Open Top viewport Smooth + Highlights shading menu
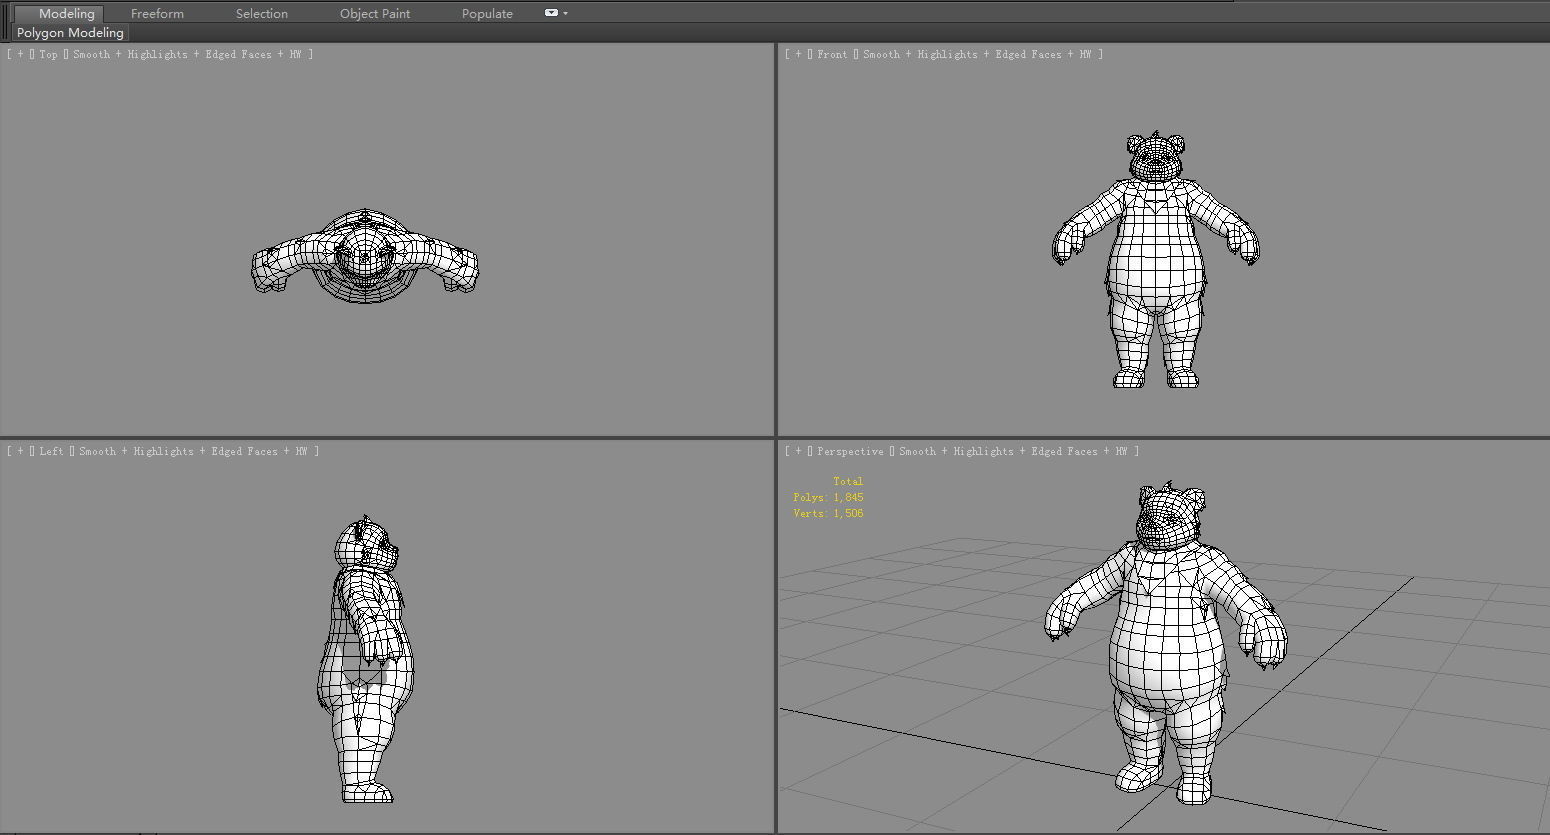The height and width of the screenshot is (835, 1550). click(187, 55)
